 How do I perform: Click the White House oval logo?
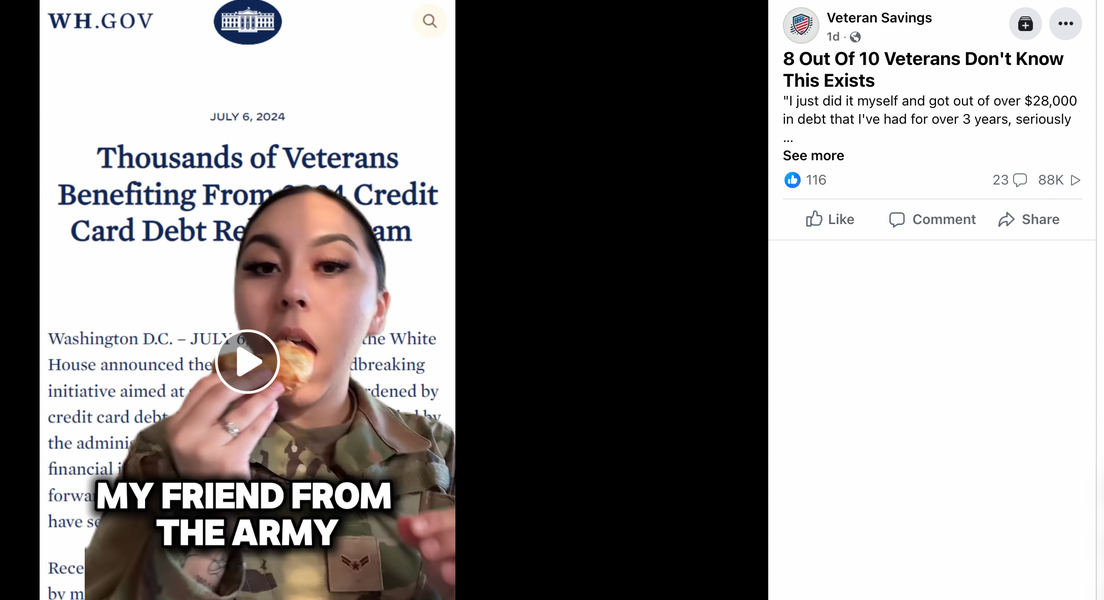(248, 22)
